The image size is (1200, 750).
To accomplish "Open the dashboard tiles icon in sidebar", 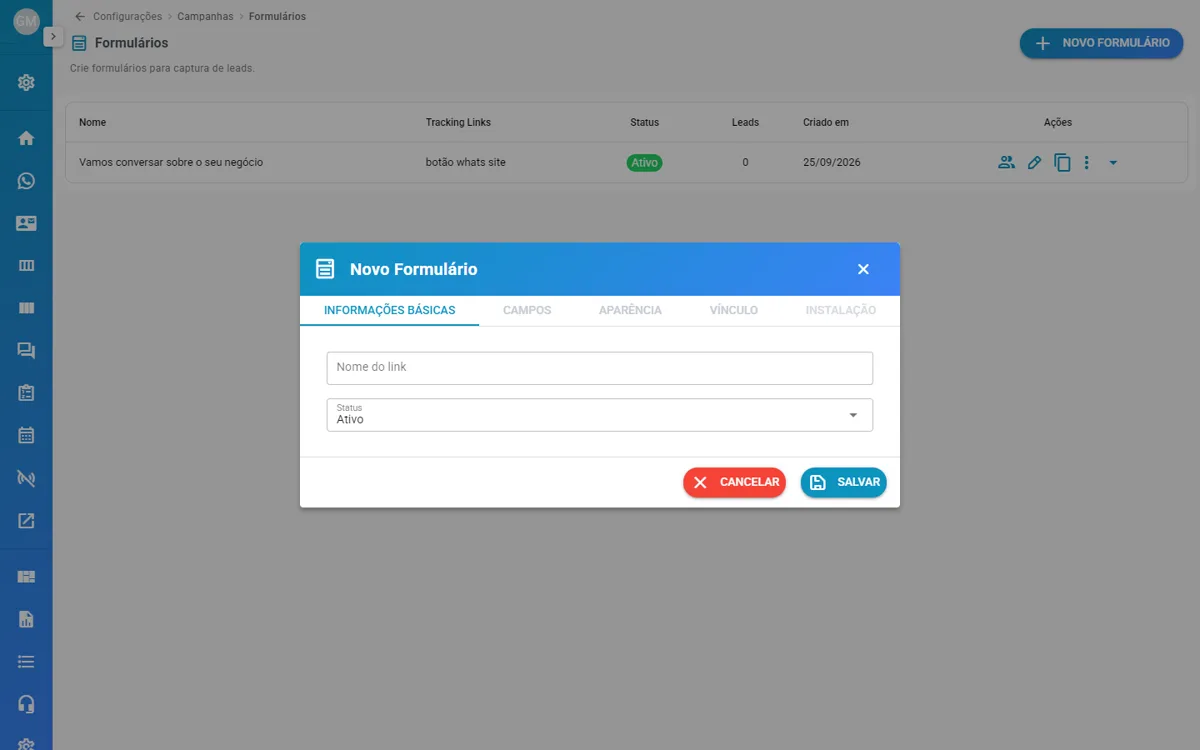I will 26,576.
